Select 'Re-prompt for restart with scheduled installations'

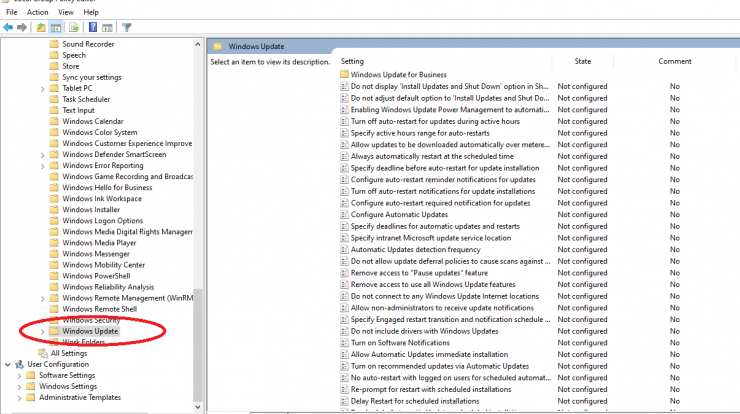point(431,389)
